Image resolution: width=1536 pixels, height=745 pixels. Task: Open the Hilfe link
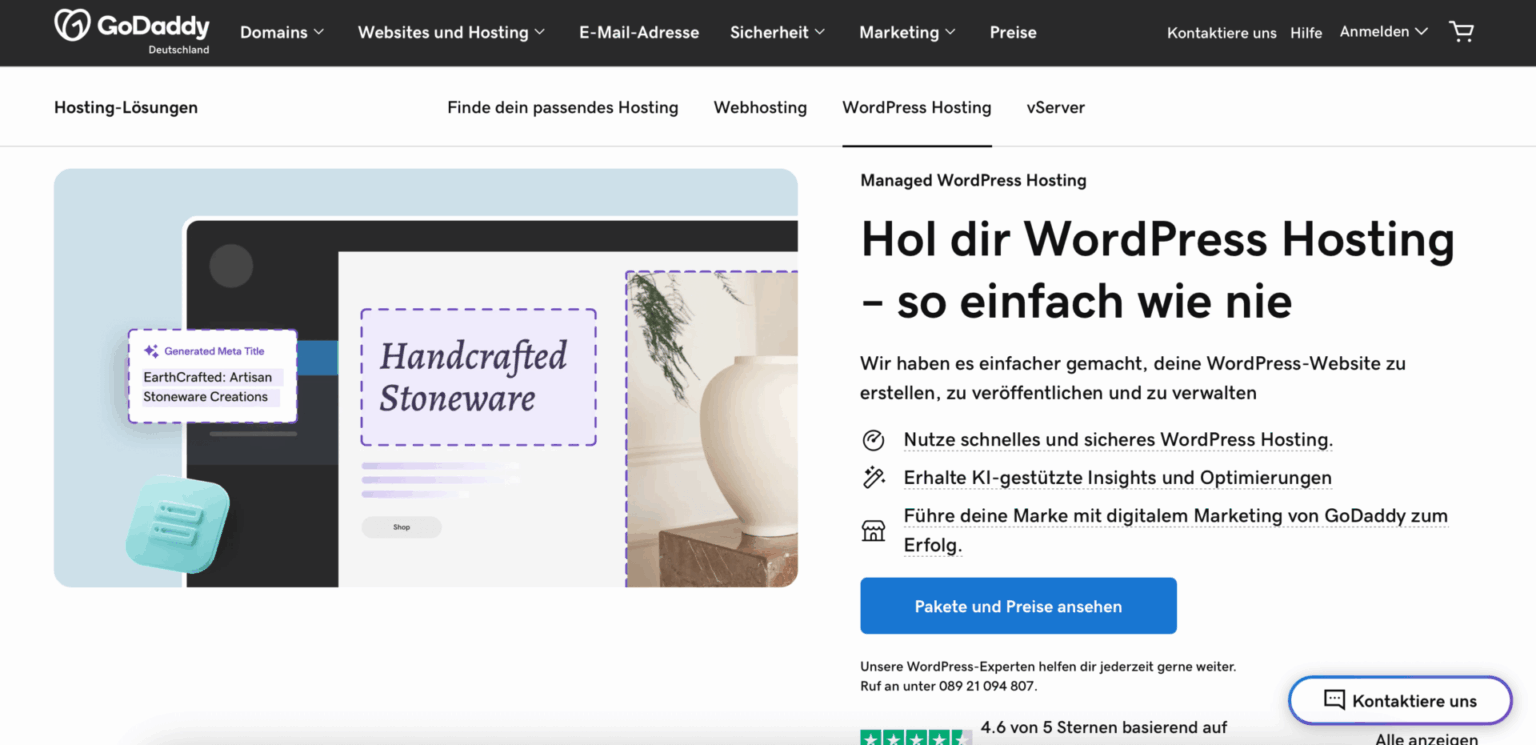(x=1306, y=33)
